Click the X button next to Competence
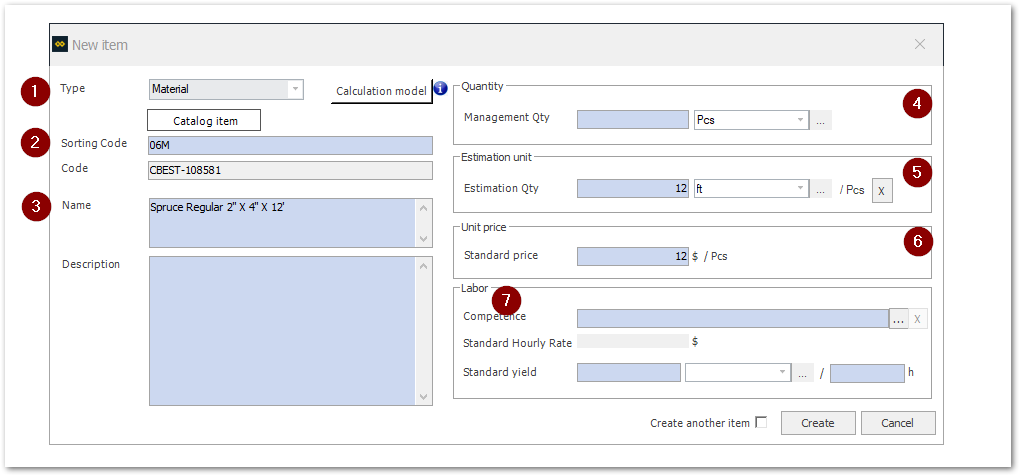1020x476 pixels. (919, 318)
